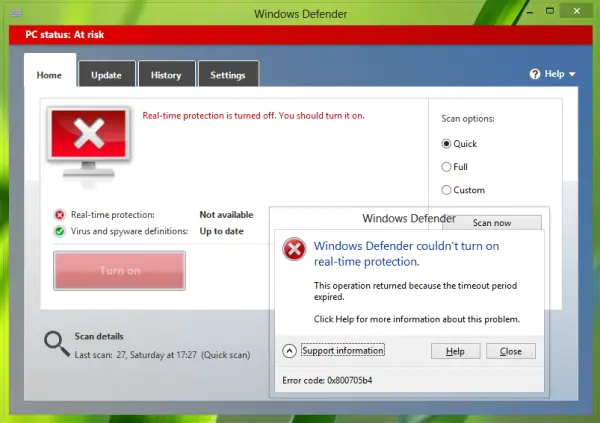Click "Click Help for more information" text

coord(417,319)
